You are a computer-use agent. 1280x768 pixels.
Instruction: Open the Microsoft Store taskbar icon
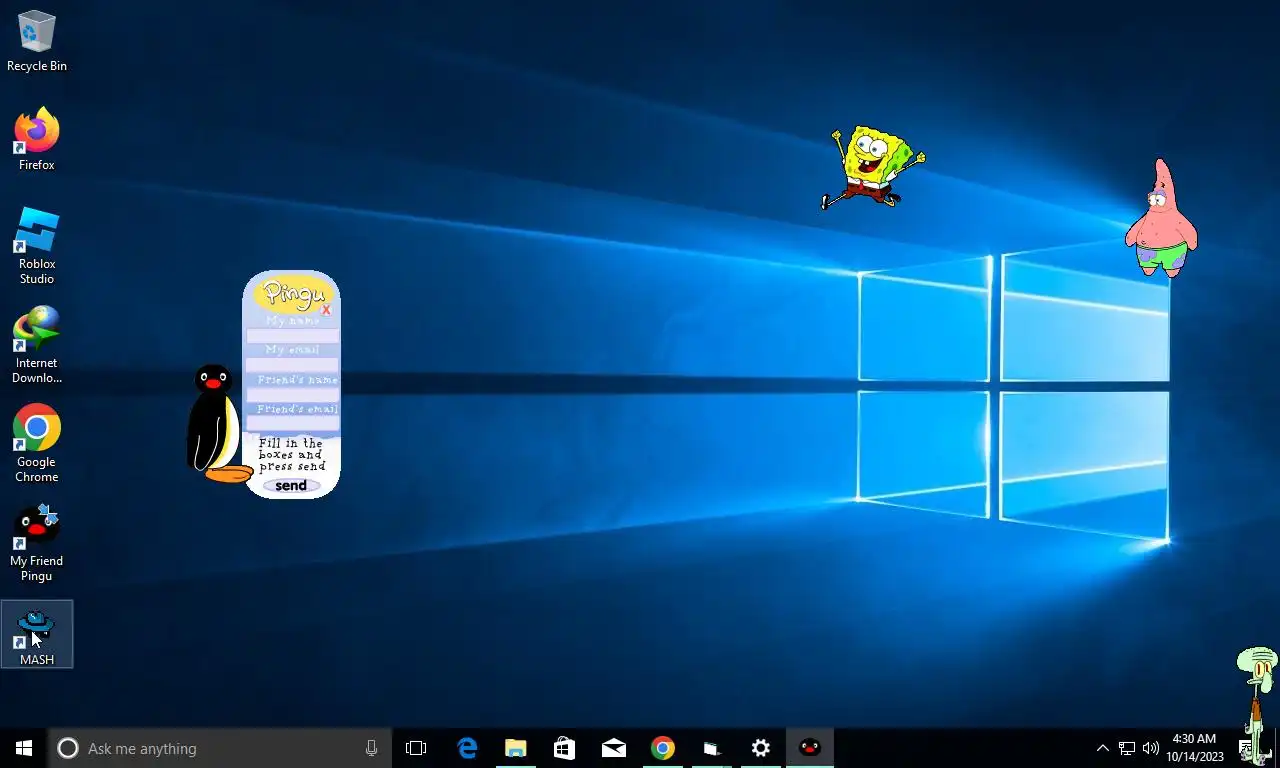pos(564,748)
